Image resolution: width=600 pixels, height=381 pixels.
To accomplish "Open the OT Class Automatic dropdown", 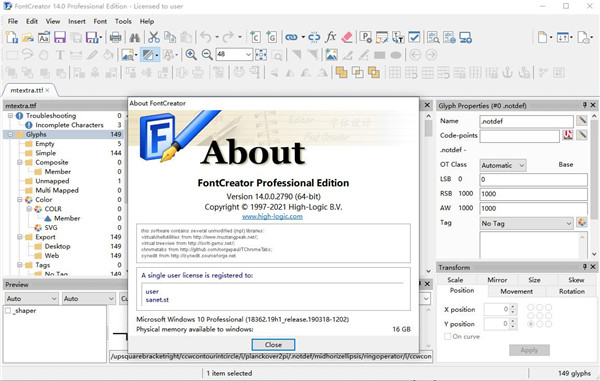I will (503, 165).
